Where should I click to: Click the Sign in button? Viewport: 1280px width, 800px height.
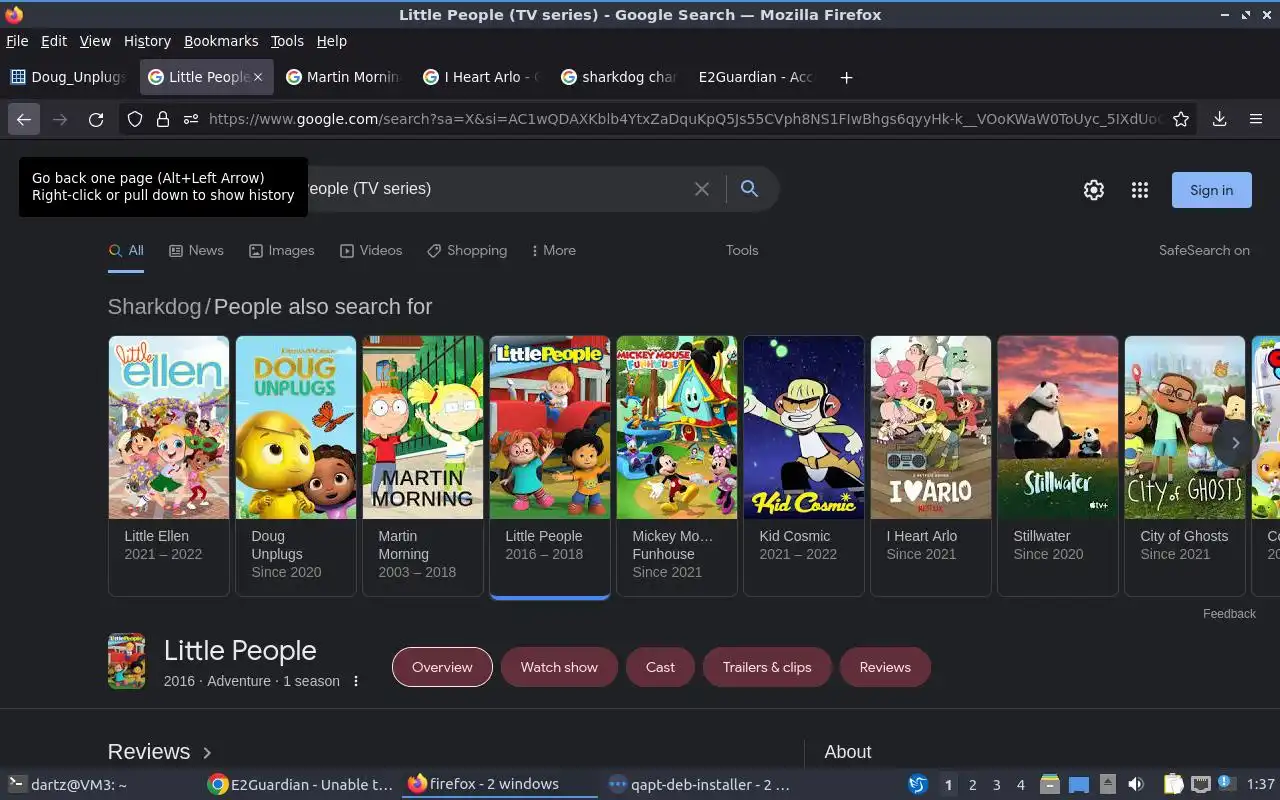[x=1211, y=190]
